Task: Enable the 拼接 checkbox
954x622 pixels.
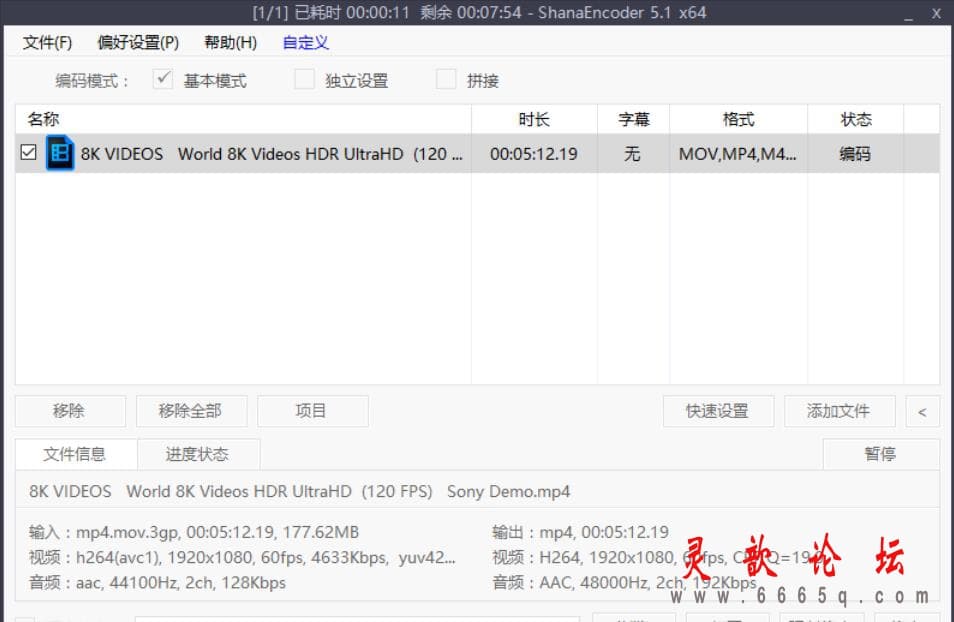Action: (x=446, y=79)
